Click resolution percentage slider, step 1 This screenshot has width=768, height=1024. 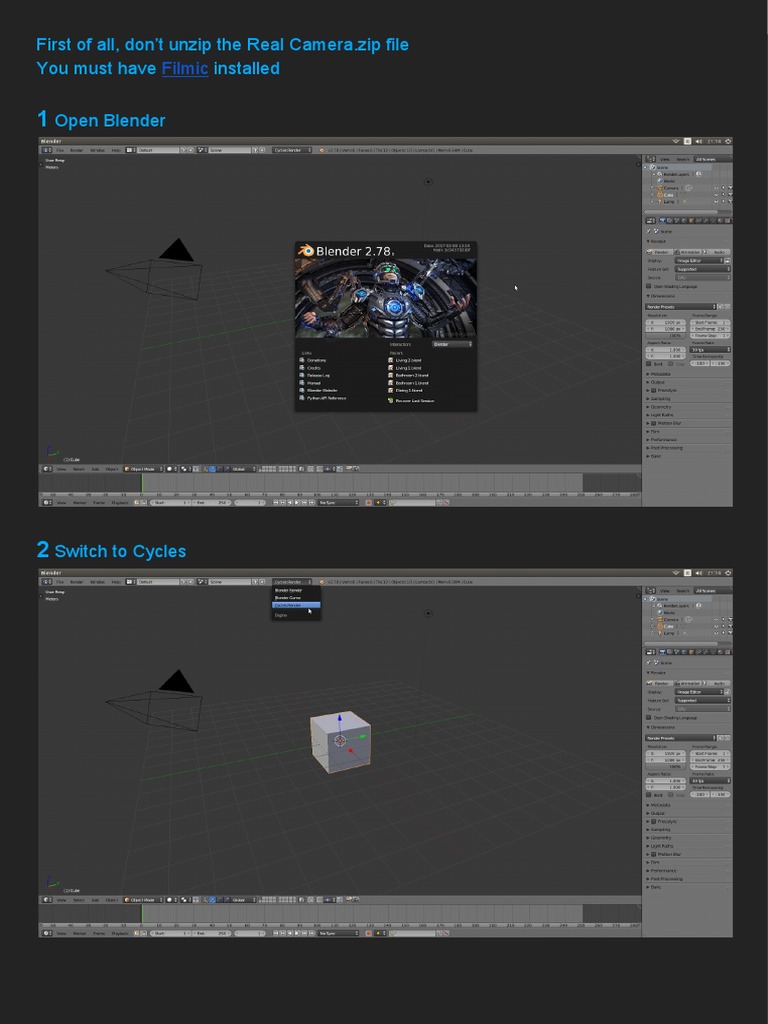coord(665,336)
